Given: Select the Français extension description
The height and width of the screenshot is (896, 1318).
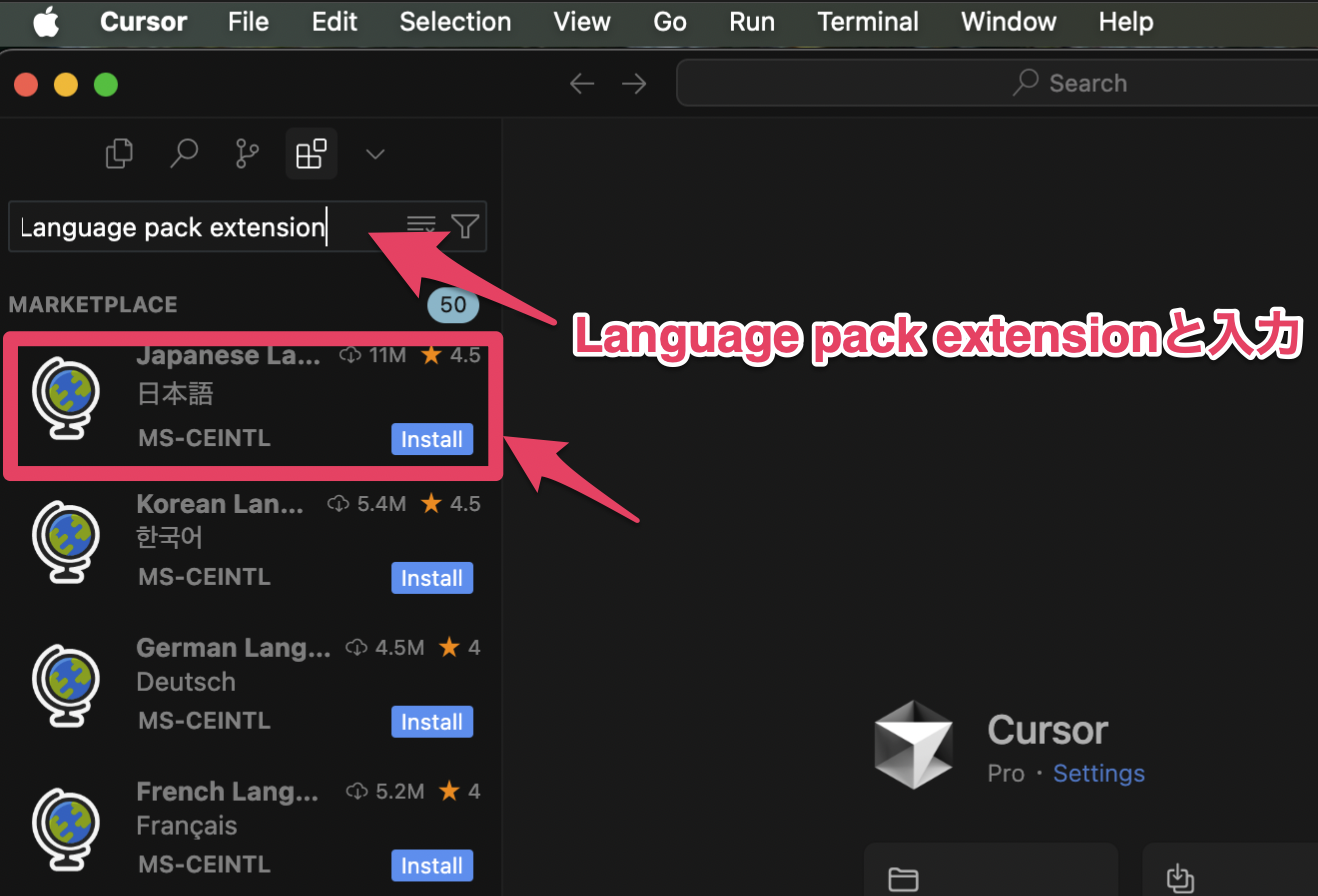Looking at the screenshot, I should click(187, 826).
